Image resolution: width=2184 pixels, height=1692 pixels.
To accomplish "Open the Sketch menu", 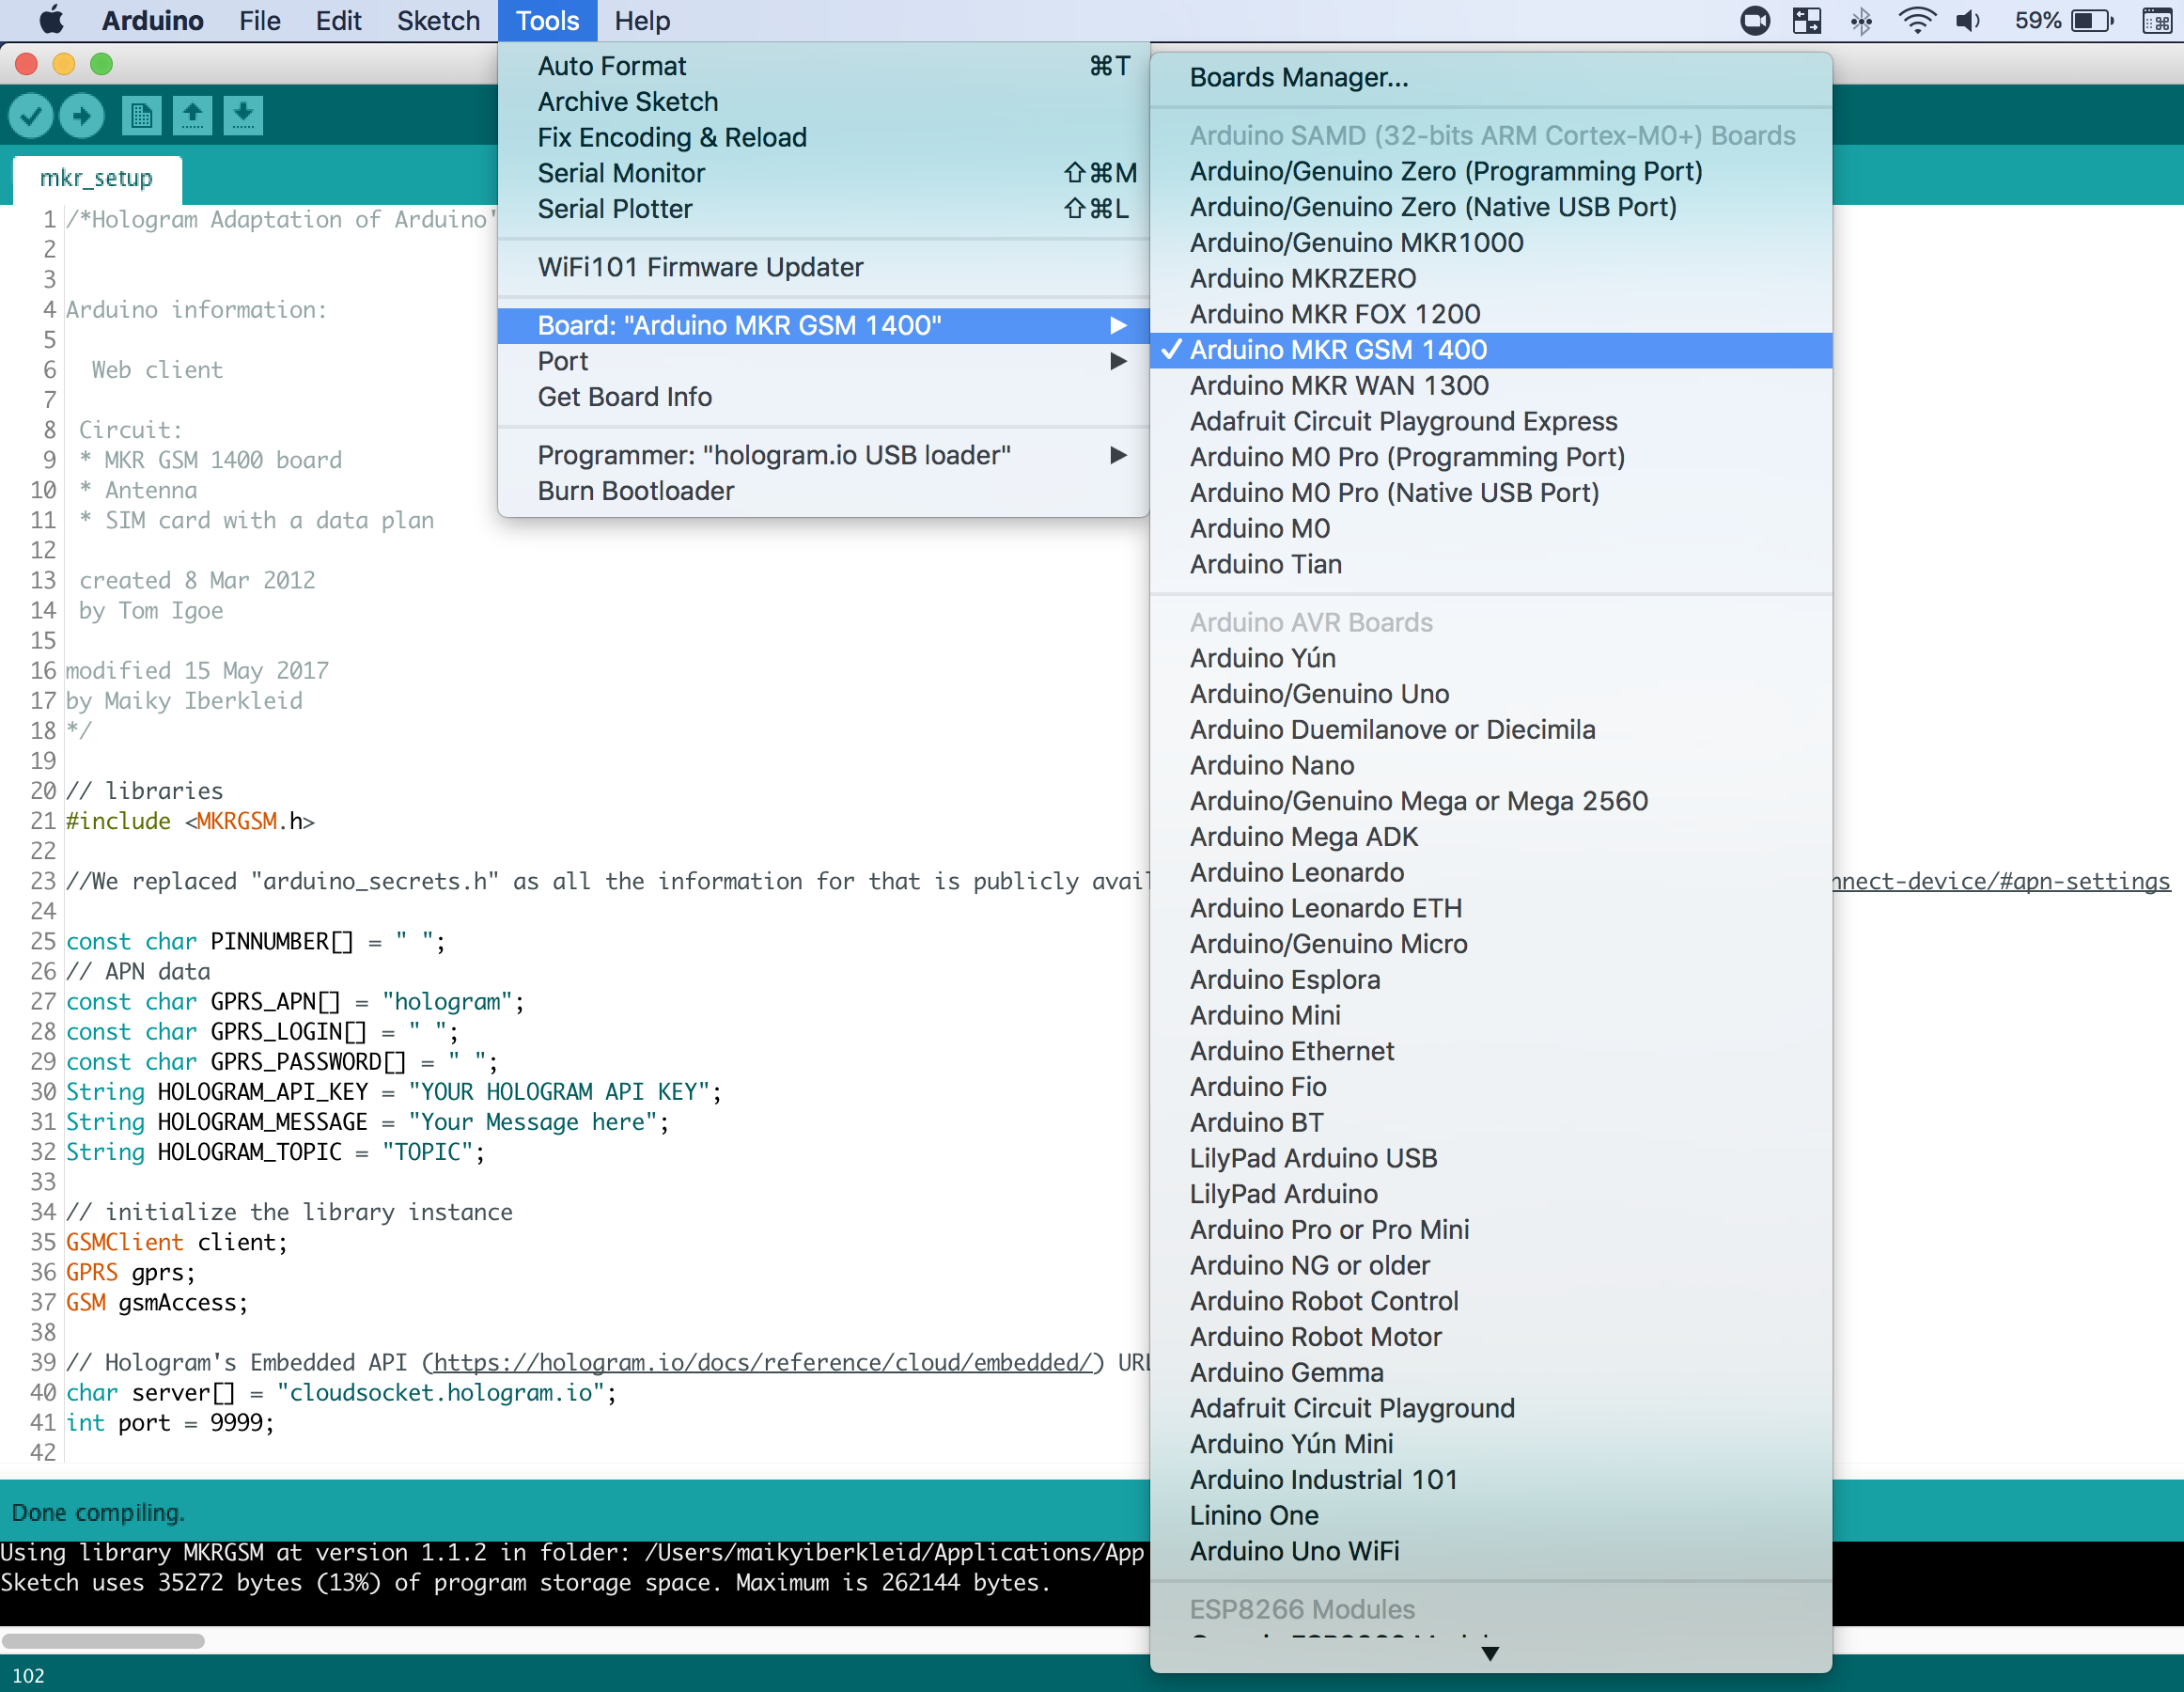I will [438, 20].
